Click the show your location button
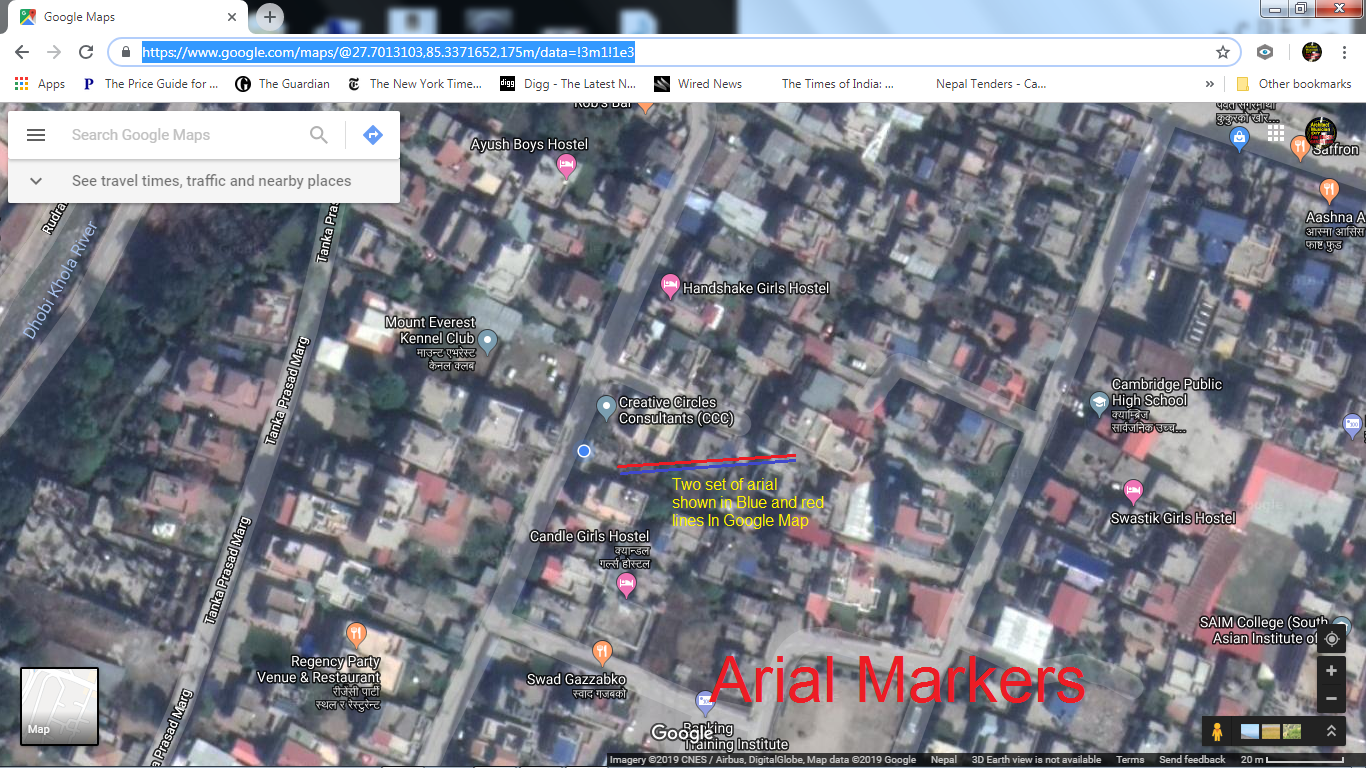1366x768 pixels. tap(1332, 639)
